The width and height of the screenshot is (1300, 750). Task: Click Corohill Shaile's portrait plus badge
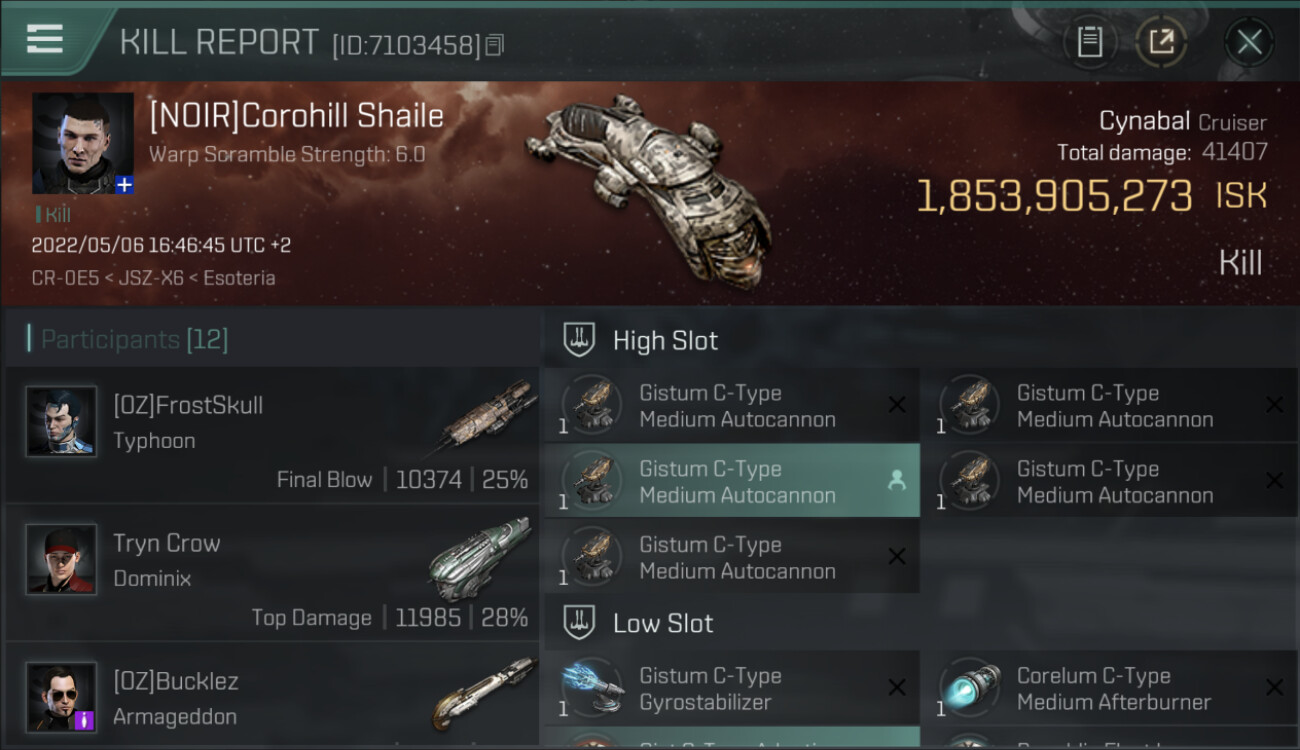(124, 184)
